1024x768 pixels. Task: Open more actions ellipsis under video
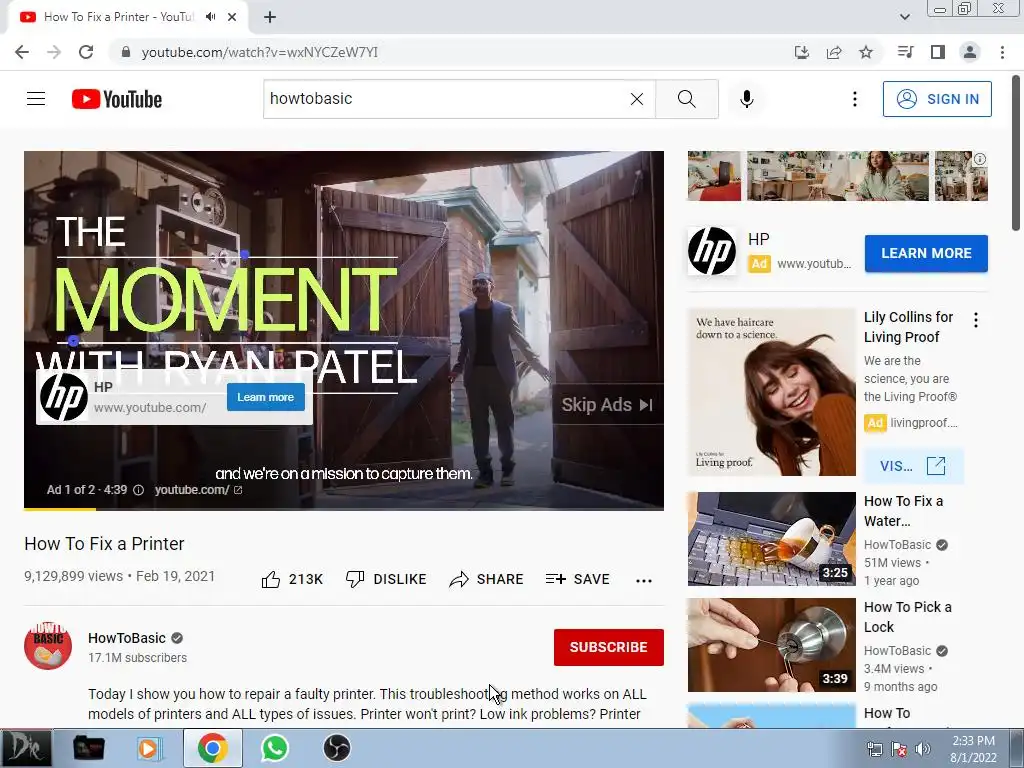[x=644, y=581]
